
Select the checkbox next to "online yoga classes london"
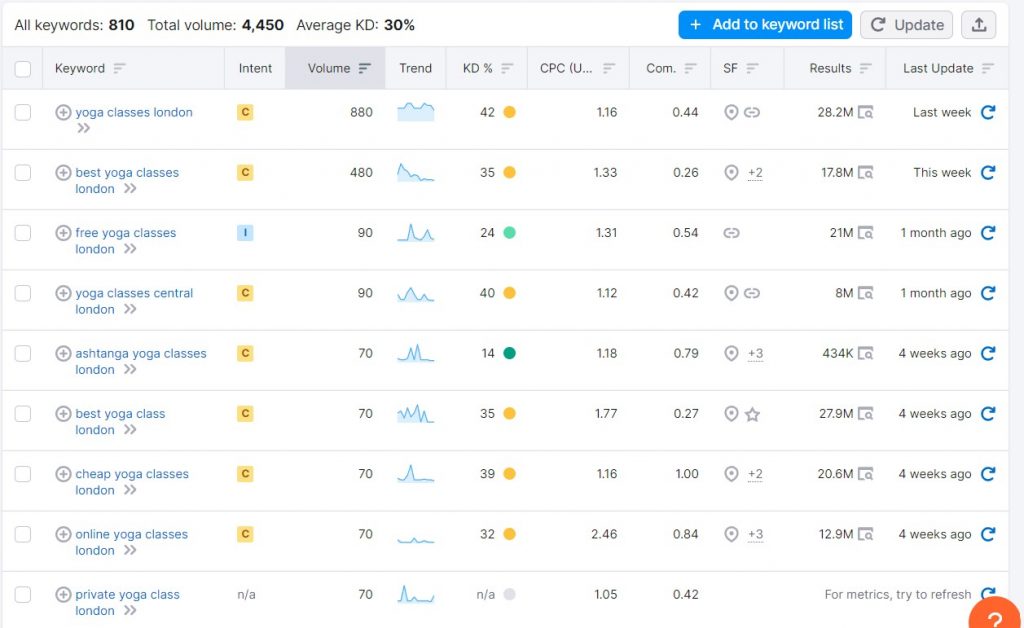tap(23, 534)
